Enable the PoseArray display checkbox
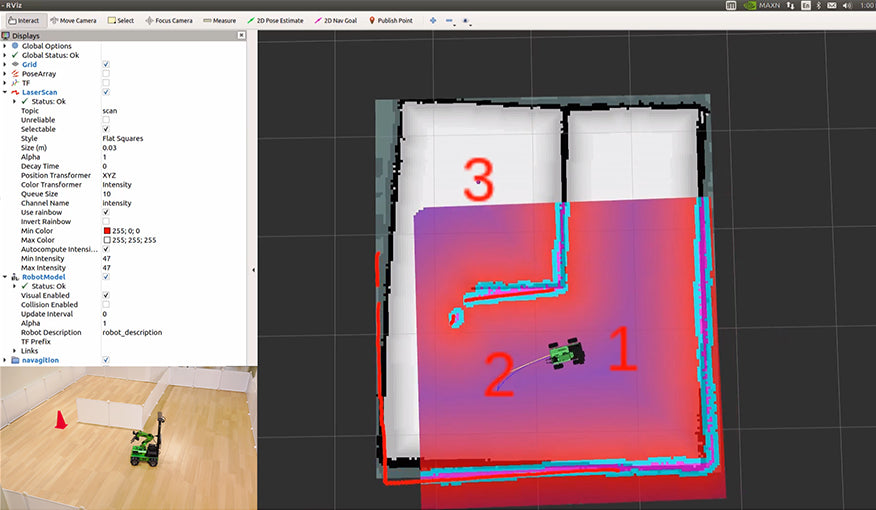Screen dimensions: 876x510 pyautogui.click(x=106, y=73)
